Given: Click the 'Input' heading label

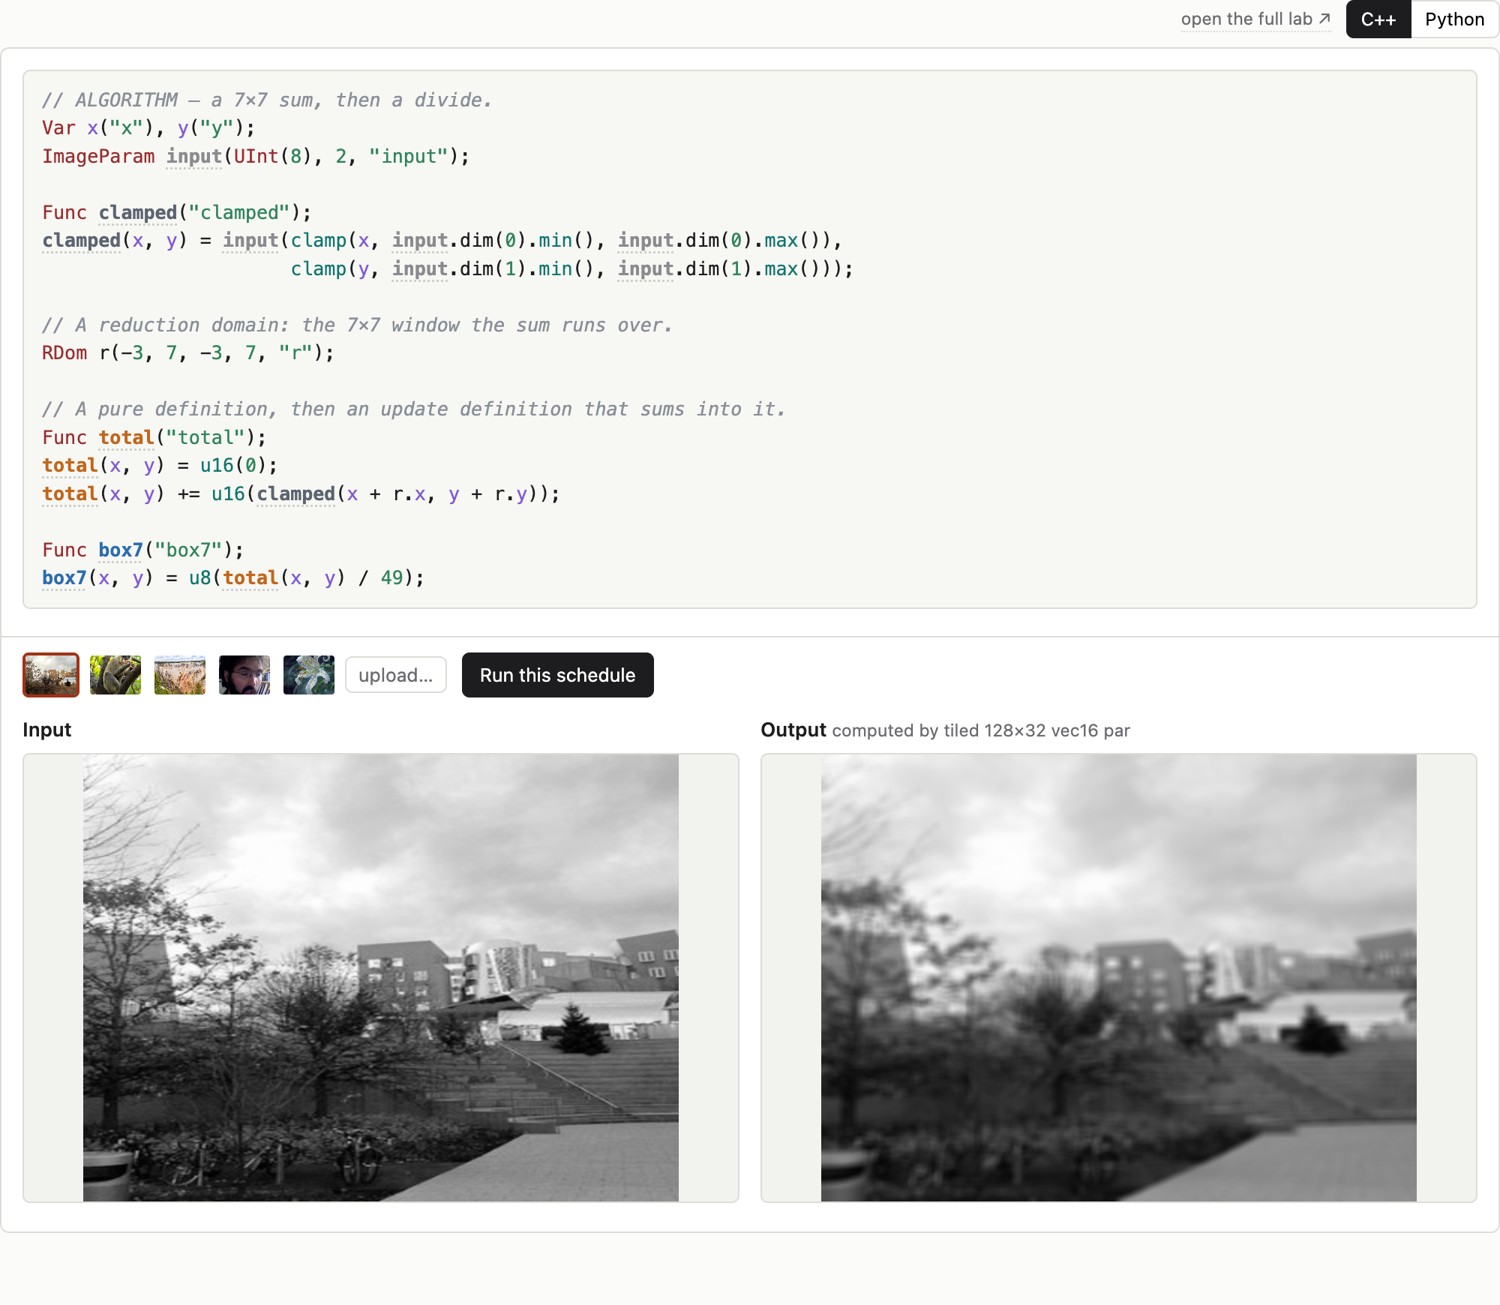Looking at the screenshot, I should [47, 730].
